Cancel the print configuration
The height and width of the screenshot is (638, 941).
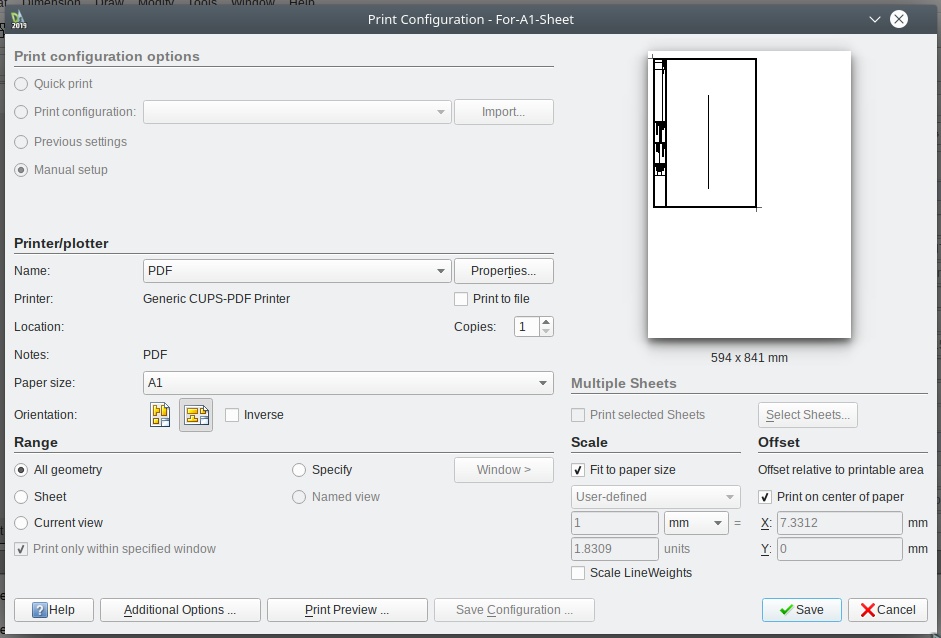[x=888, y=610]
